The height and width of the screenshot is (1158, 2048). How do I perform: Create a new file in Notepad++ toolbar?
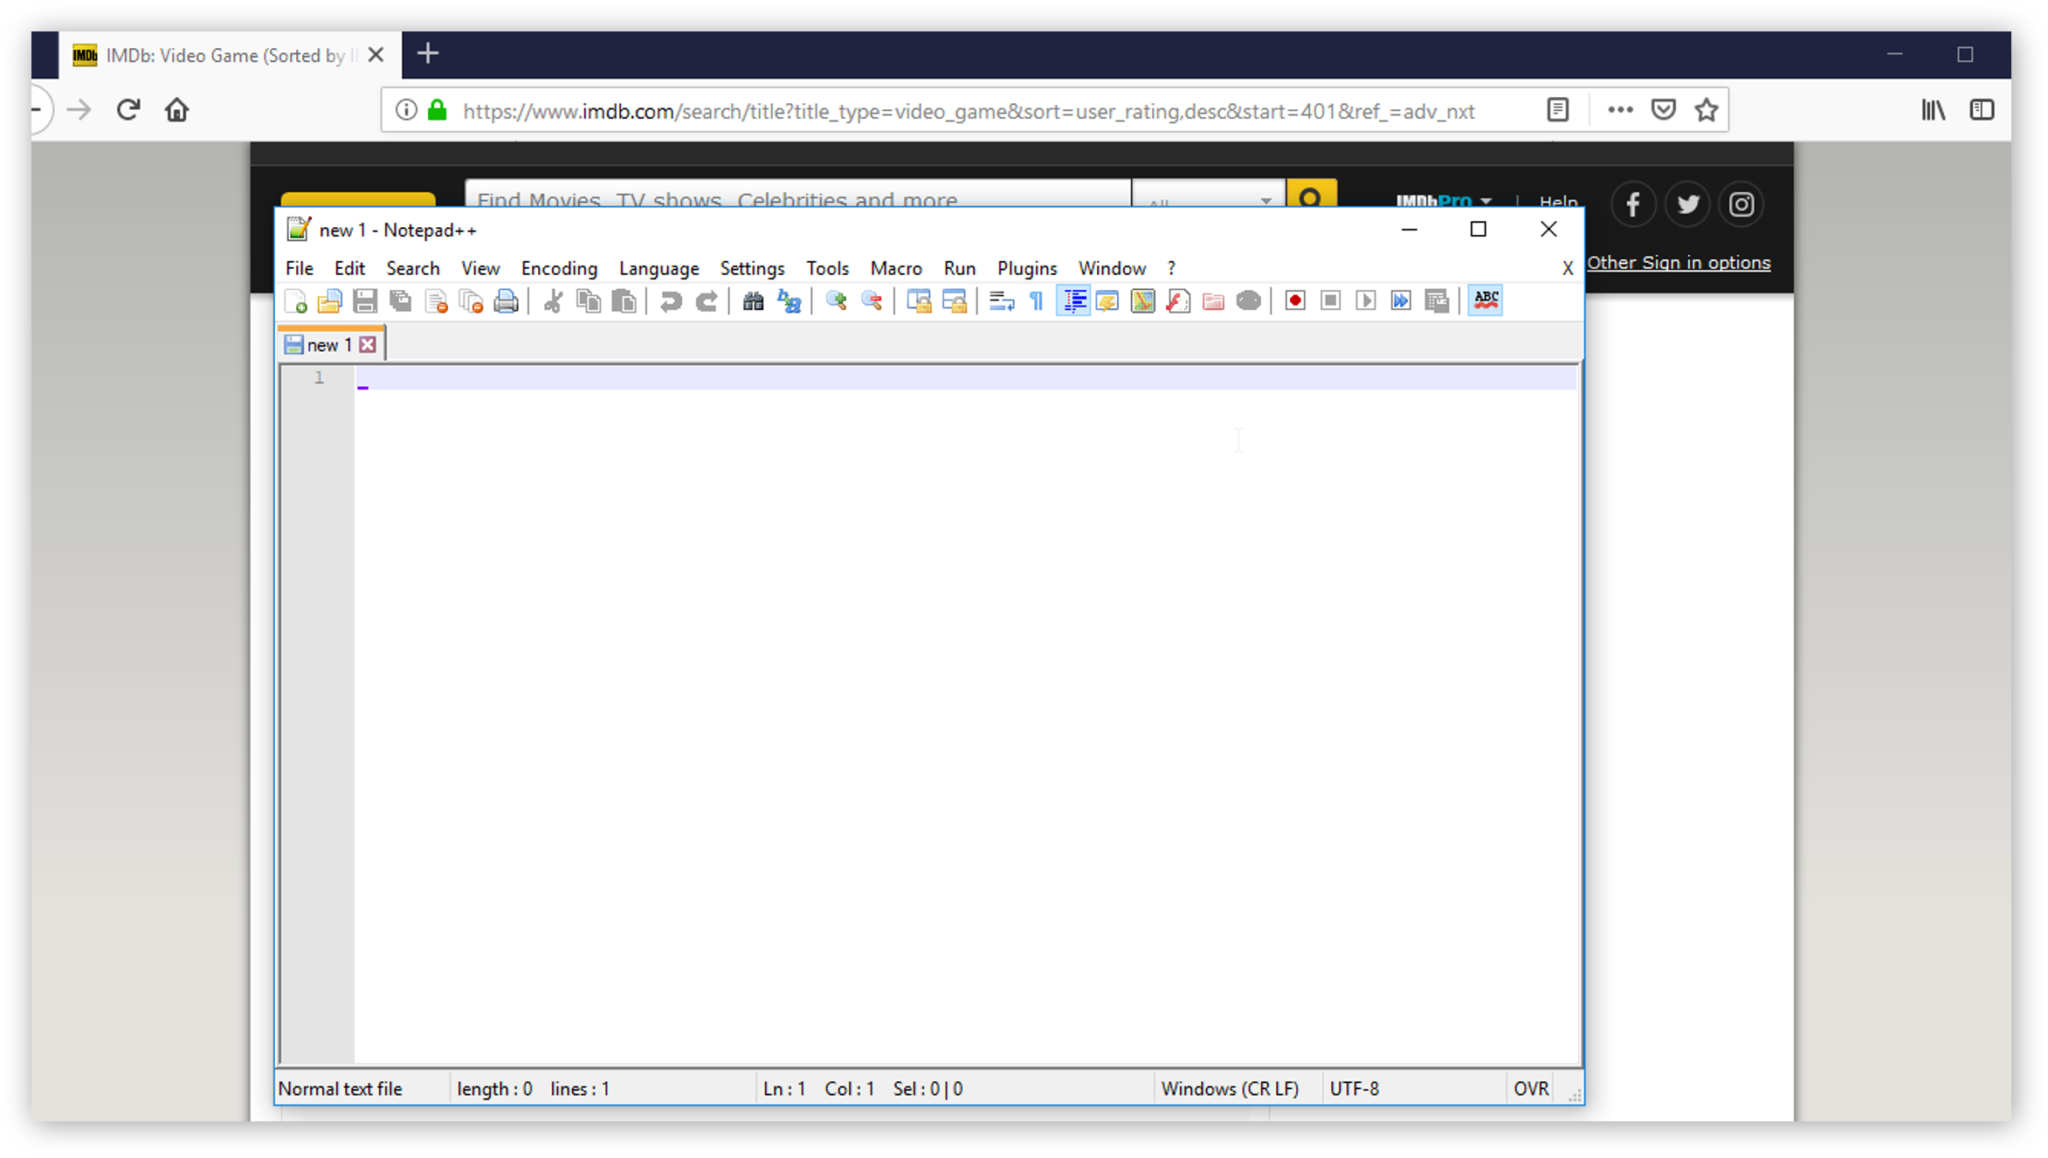[296, 301]
